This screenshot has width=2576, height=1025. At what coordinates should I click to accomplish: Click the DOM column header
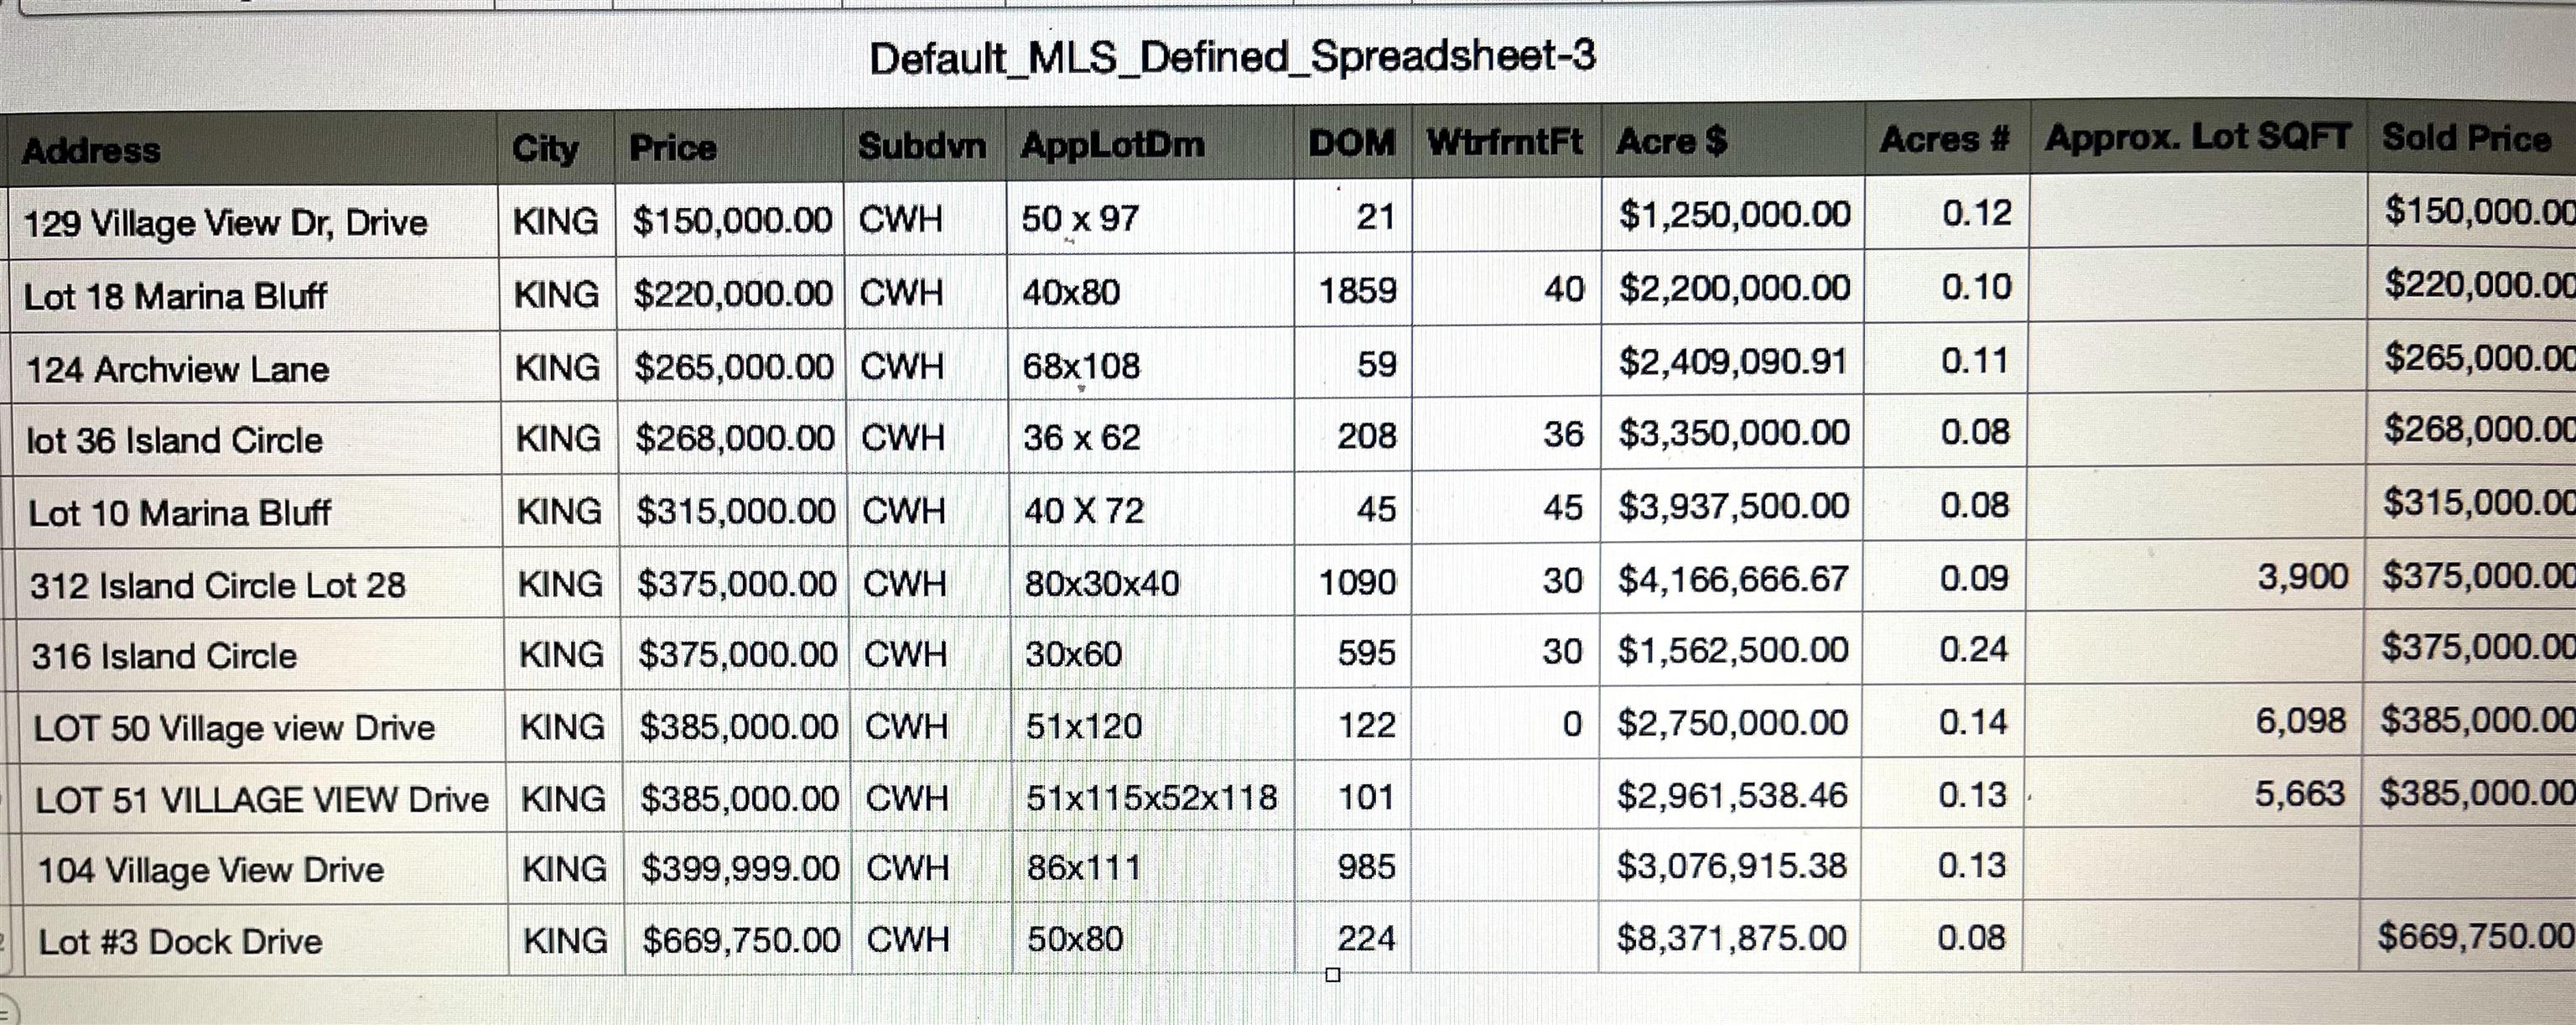point(1351,143)
